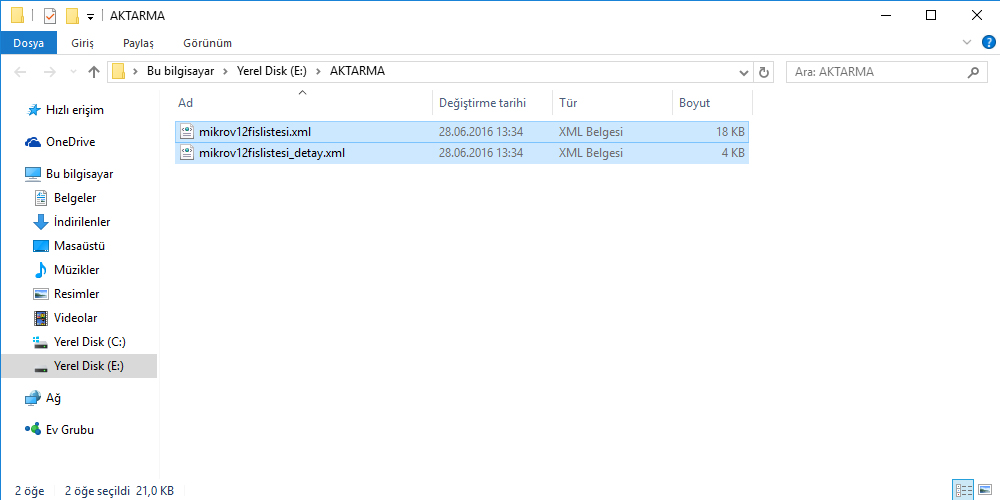Expand chevron after Bu bilgisayar in path

[x=225, y=71]
